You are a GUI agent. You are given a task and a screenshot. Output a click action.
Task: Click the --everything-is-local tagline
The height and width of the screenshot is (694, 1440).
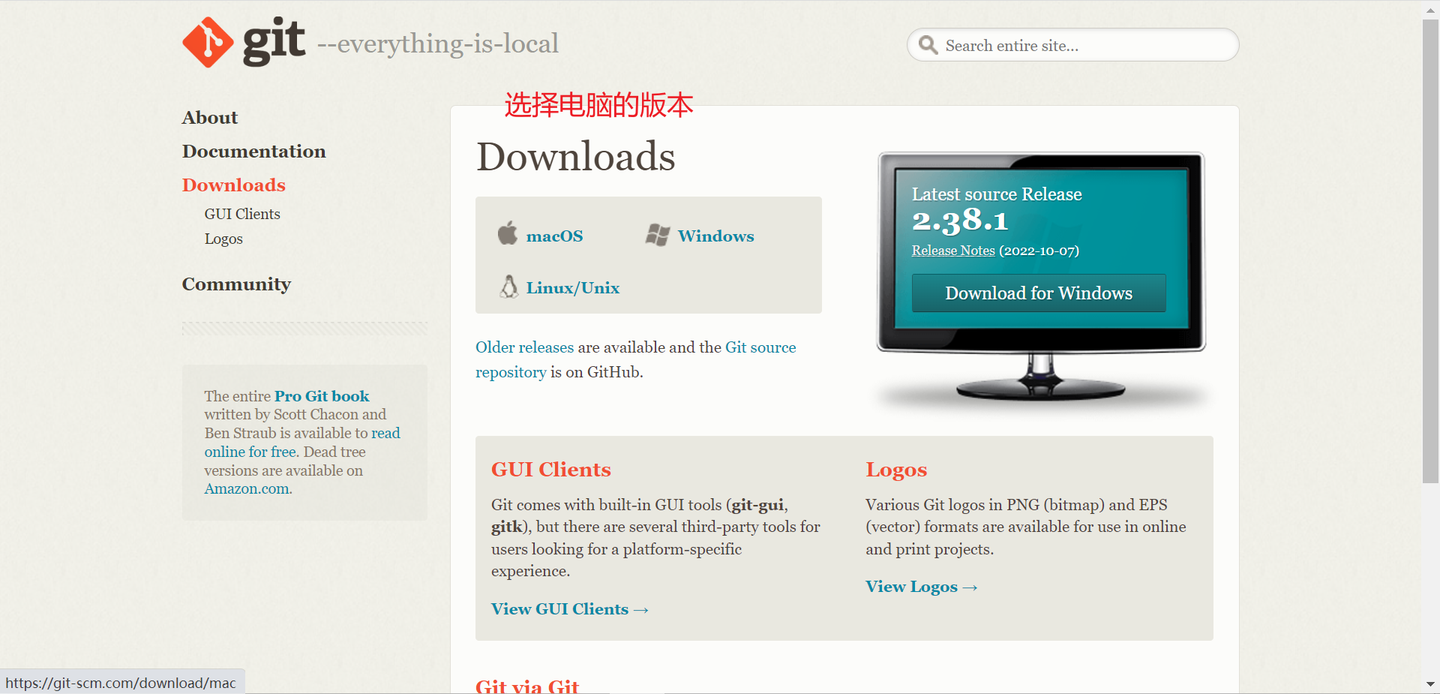pos(438,44)
